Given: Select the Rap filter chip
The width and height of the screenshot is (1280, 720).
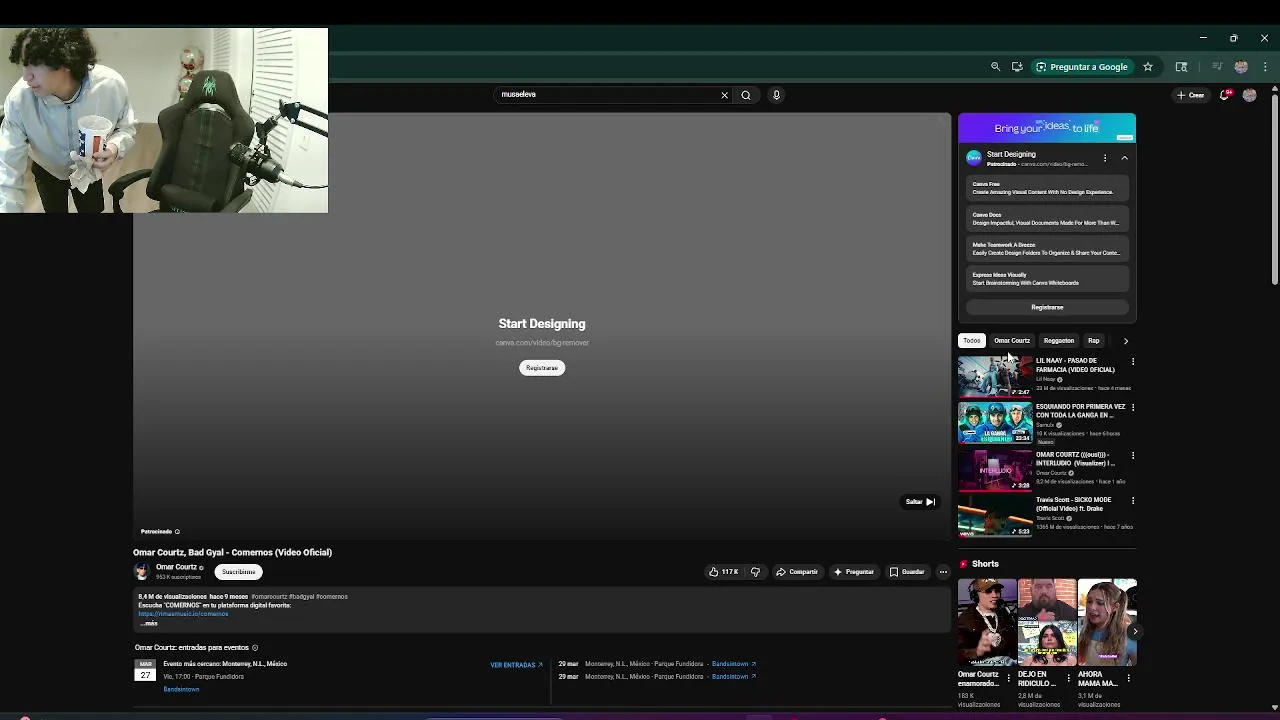Looking at the screenshot, I should [x=1094, y=341].
